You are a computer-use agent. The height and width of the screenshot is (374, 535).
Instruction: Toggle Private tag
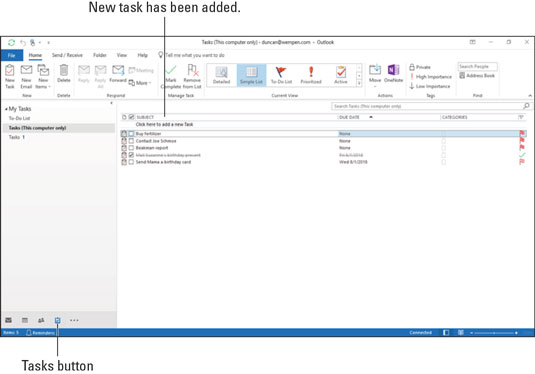pyautogui.click(x=420, y=67)
